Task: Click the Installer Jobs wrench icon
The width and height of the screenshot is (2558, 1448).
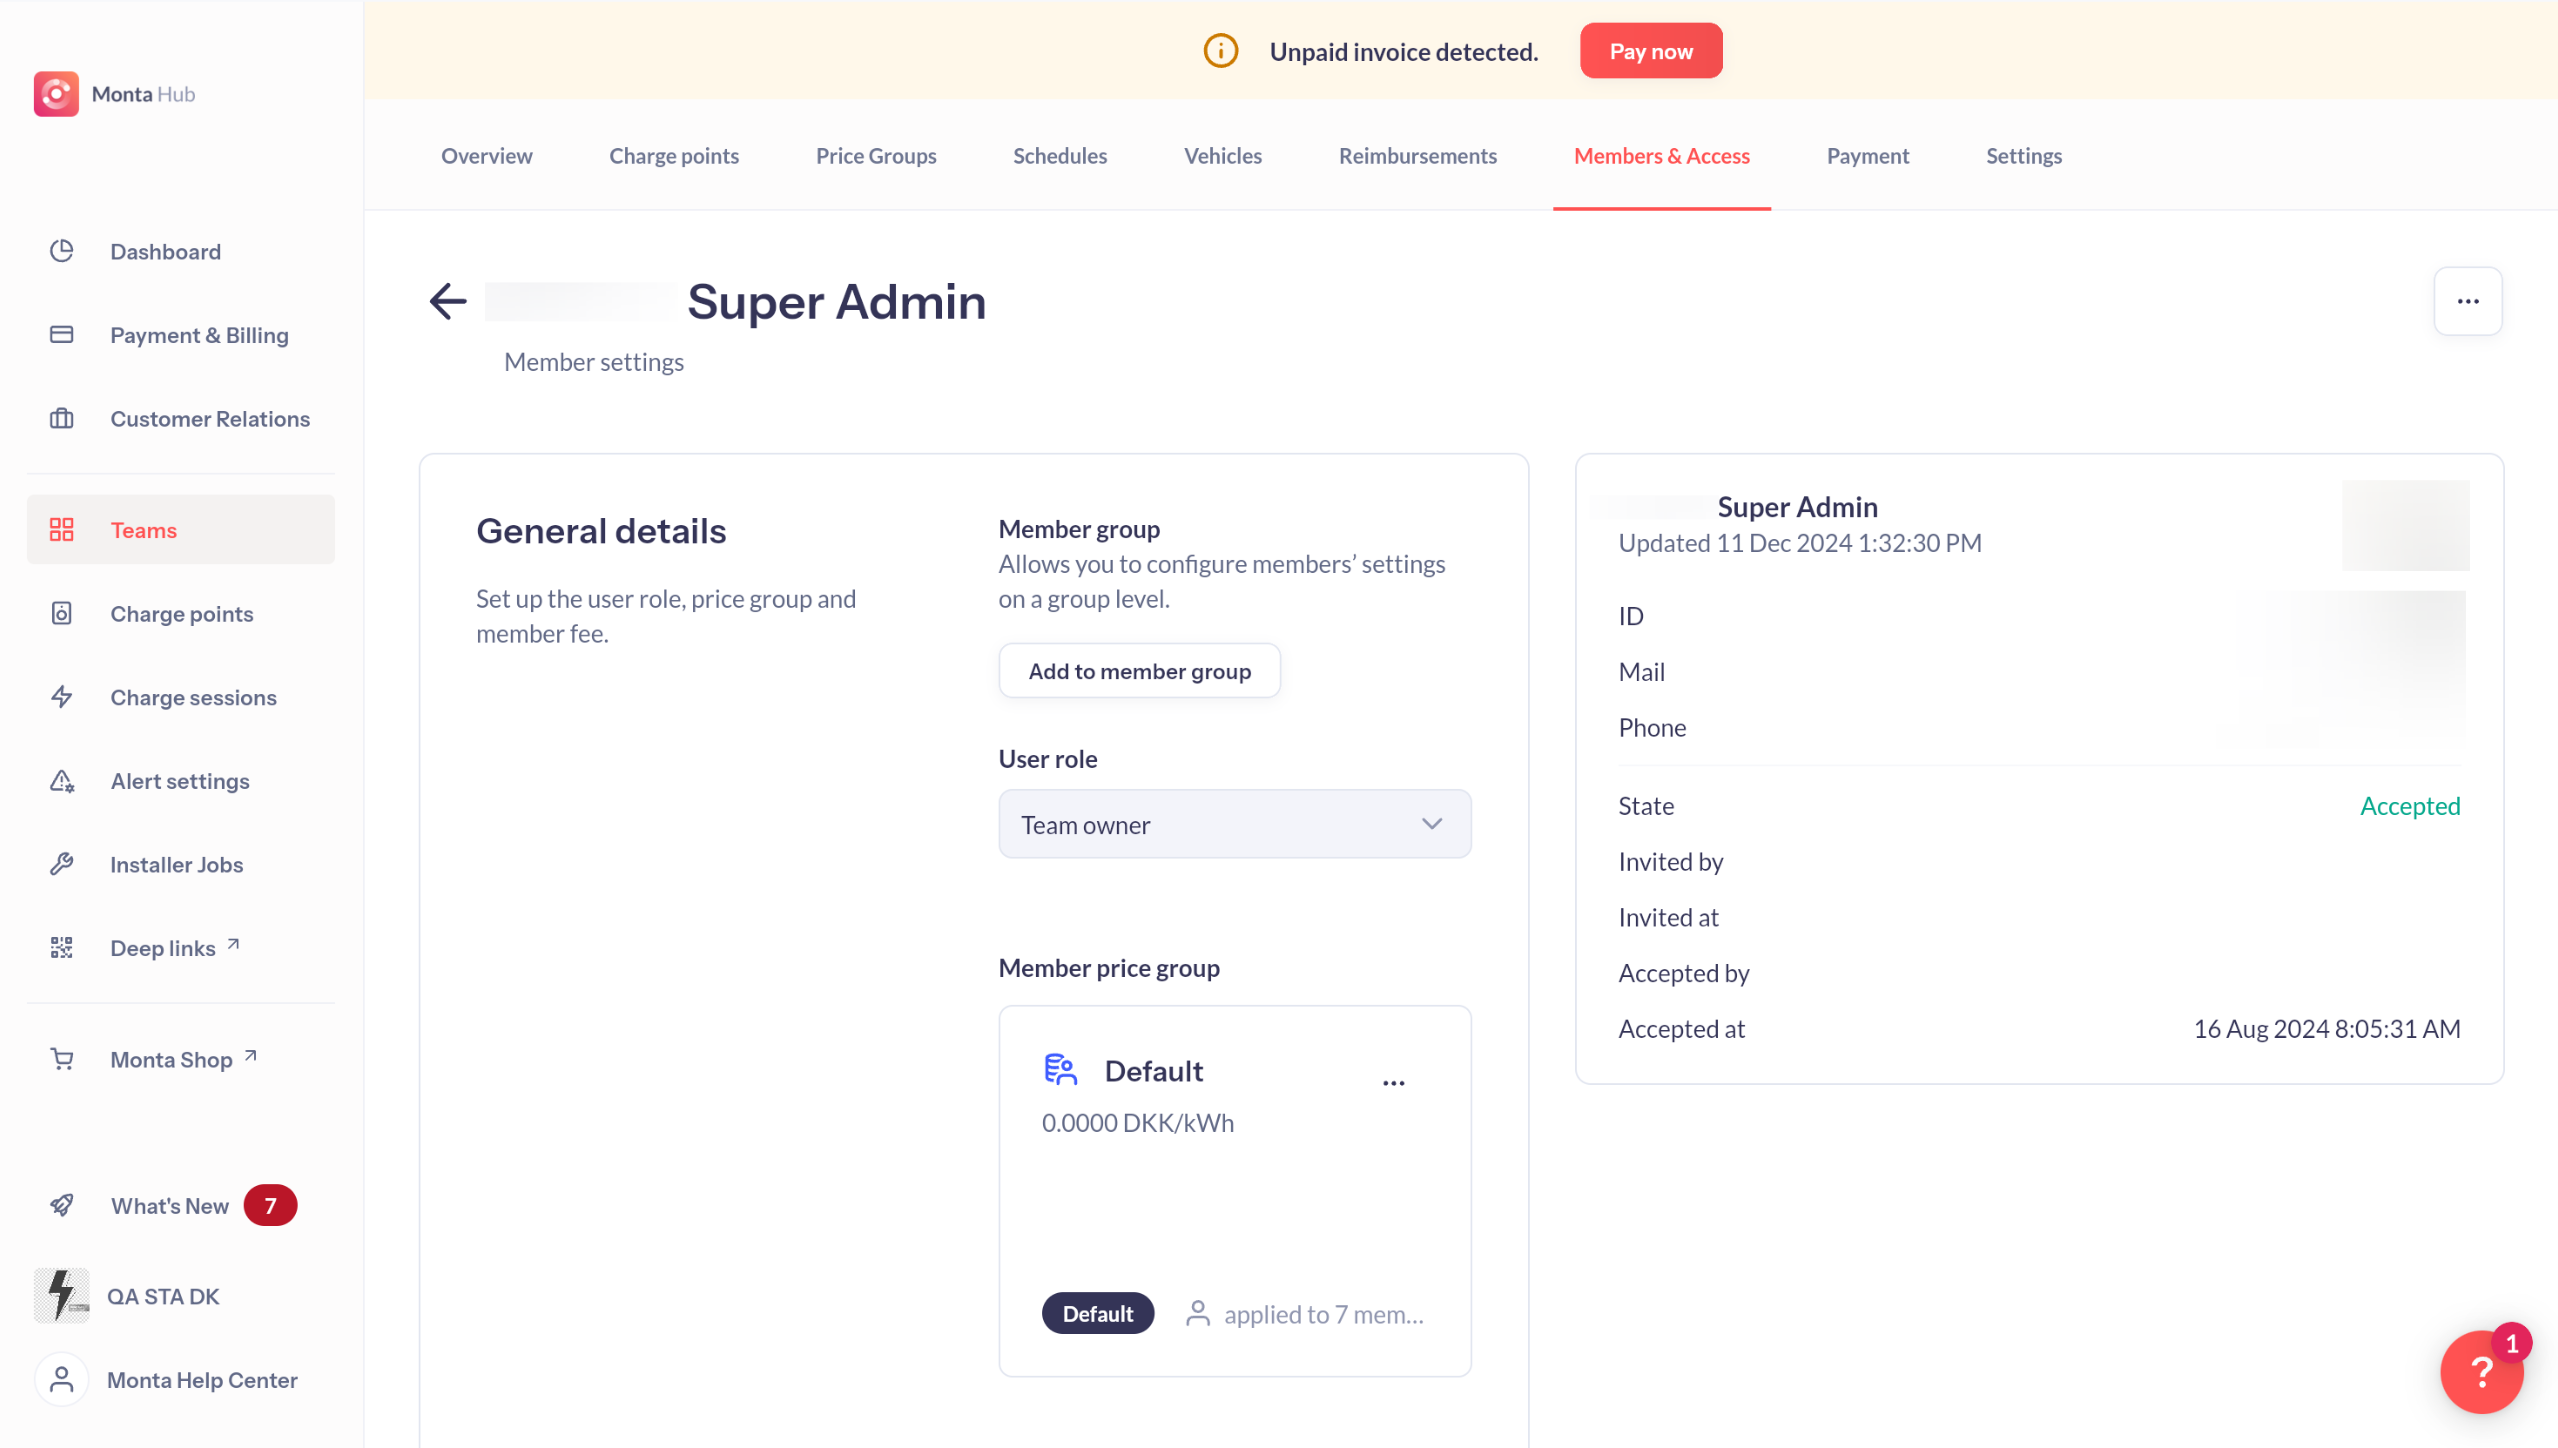Action: pos(62,864)
